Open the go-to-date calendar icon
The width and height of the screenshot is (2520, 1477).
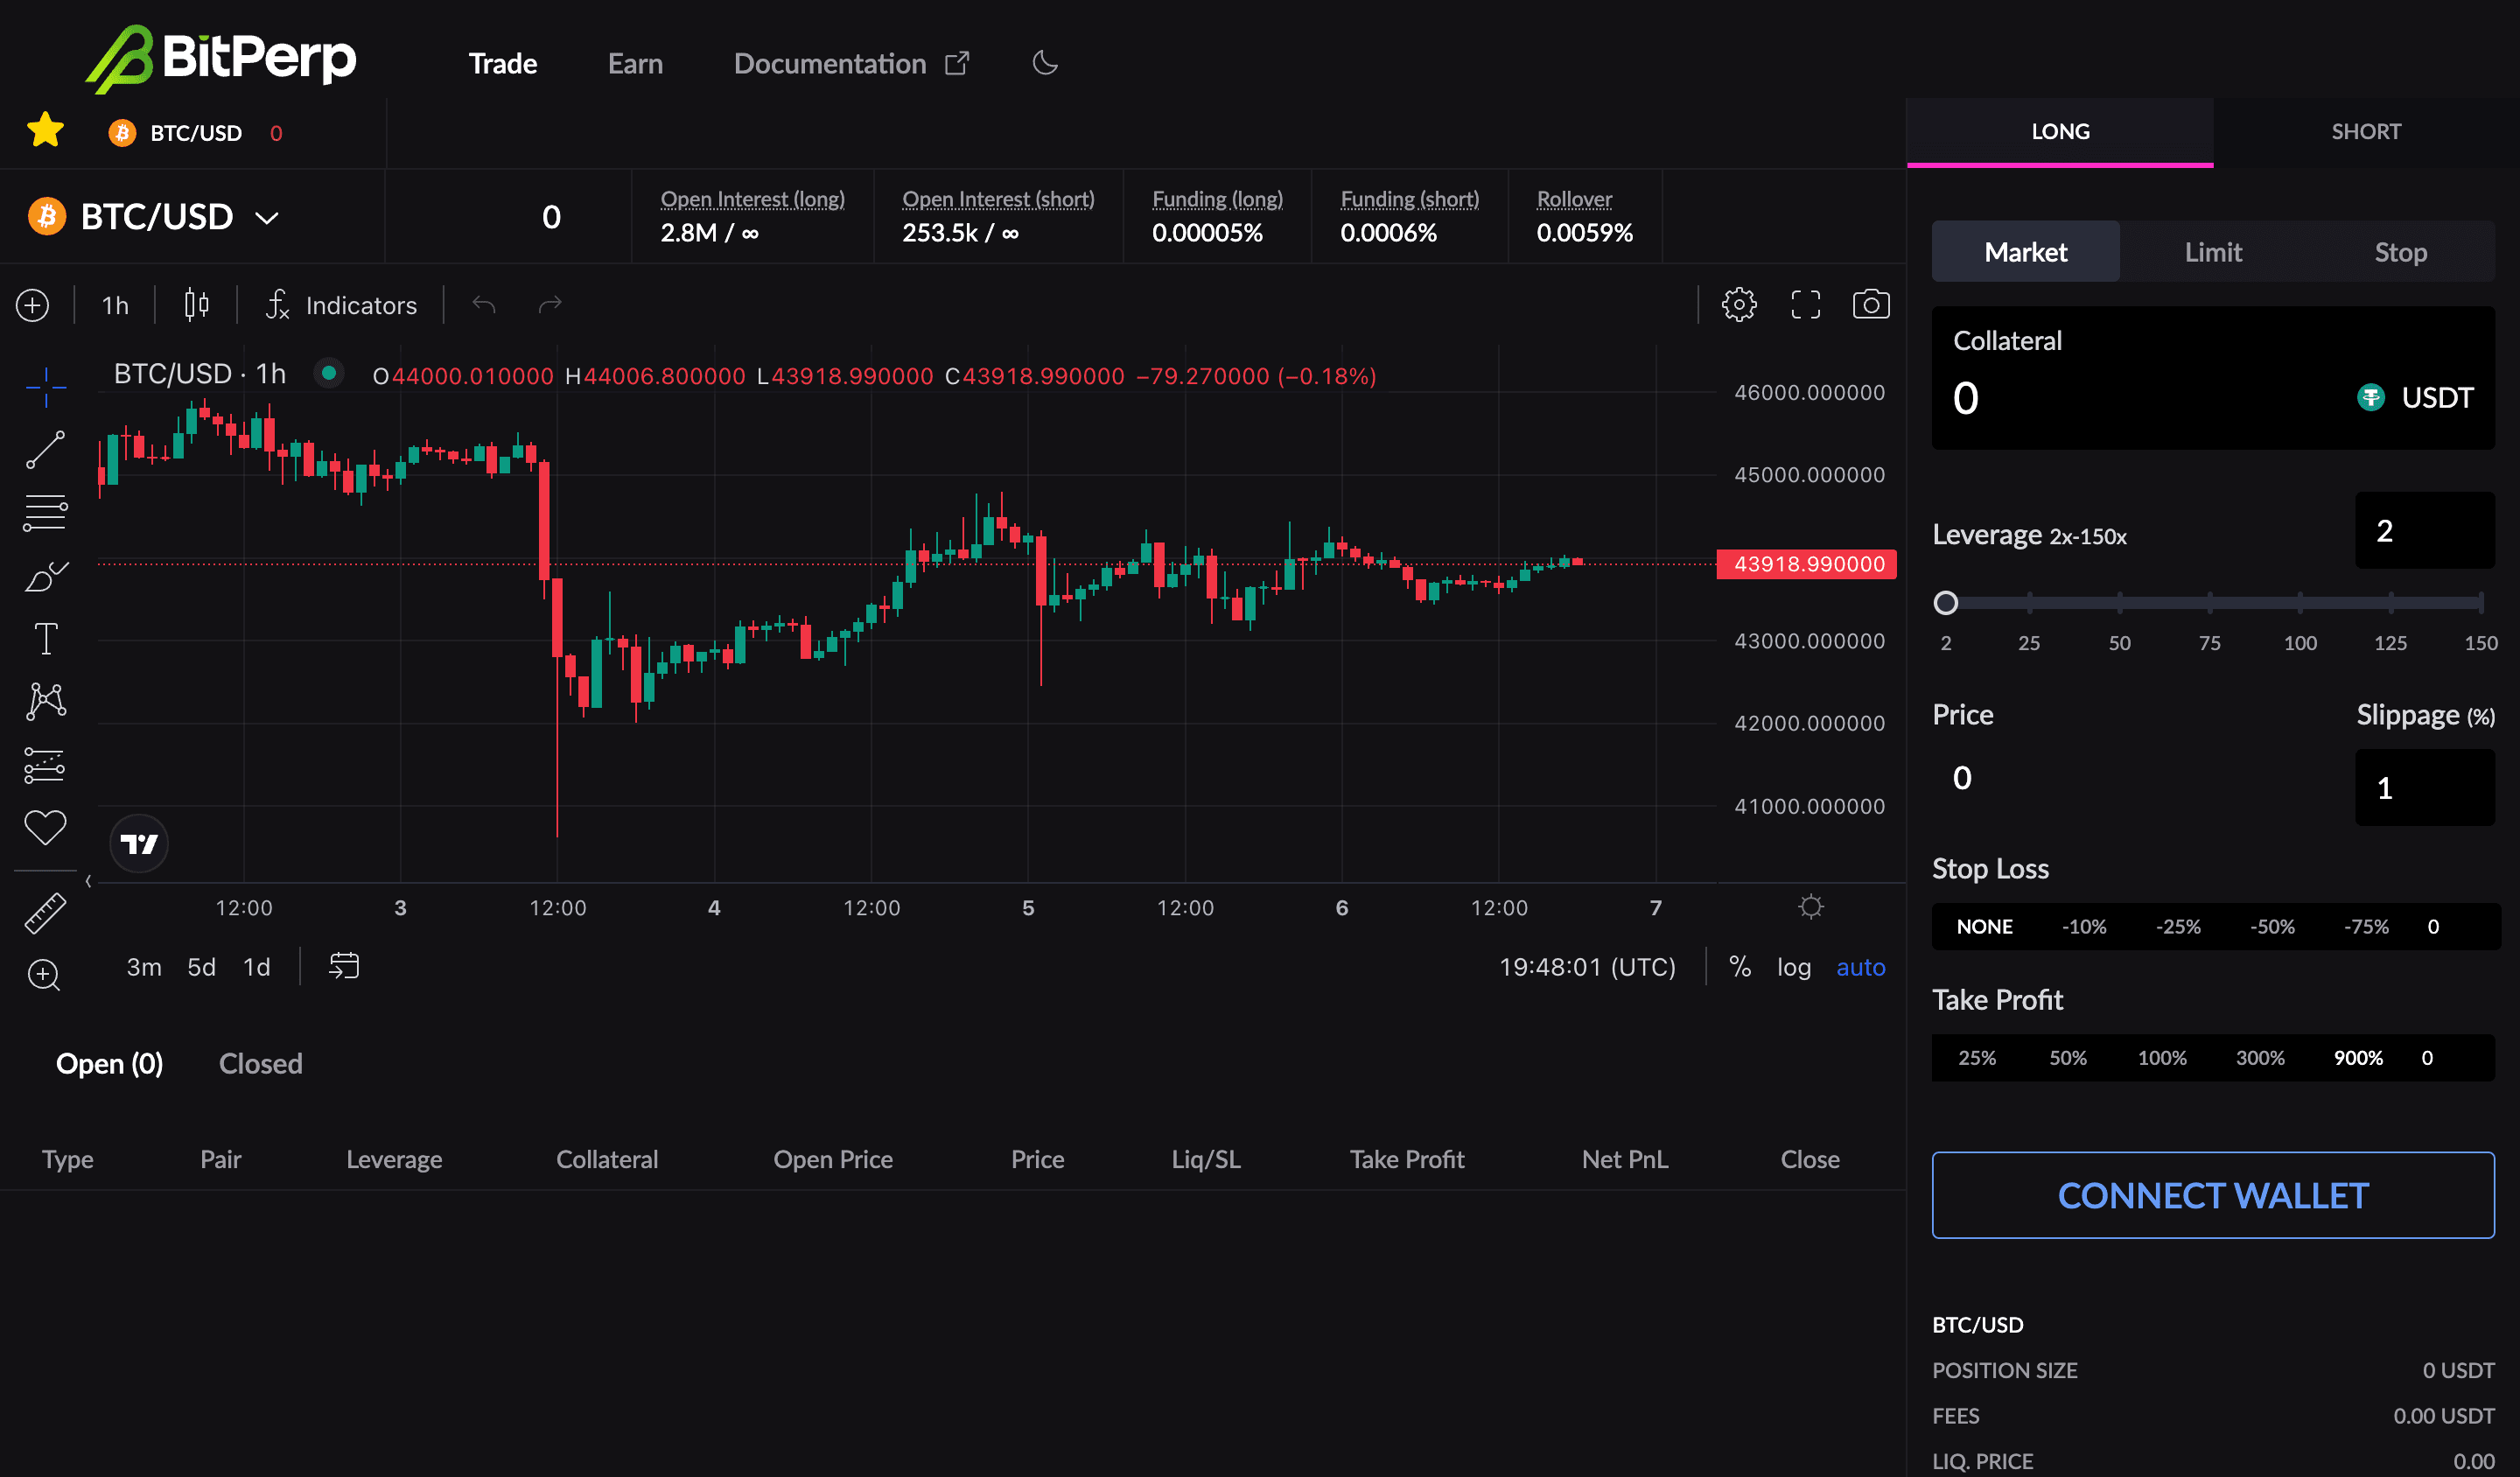tap(344, 966)
